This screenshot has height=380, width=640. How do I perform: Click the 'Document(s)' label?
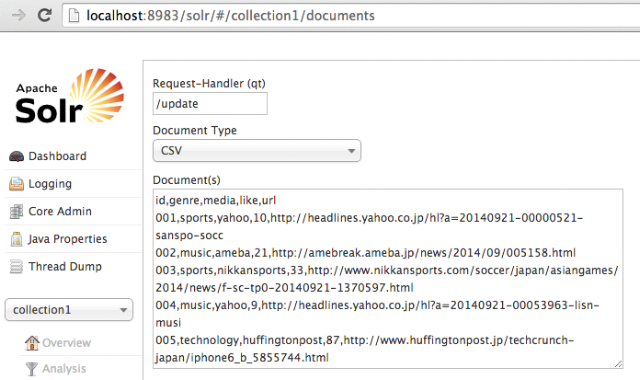point(187,180)
